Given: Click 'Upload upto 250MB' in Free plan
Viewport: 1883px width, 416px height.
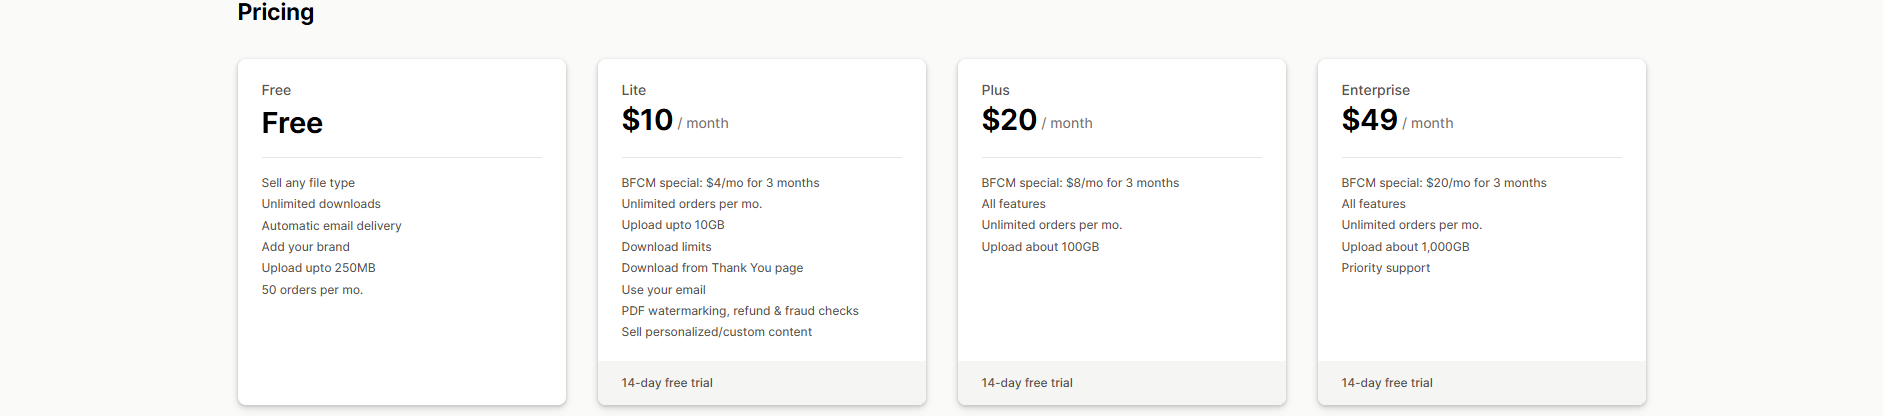Looking at the screenshot, I should (x=318, y=268).
